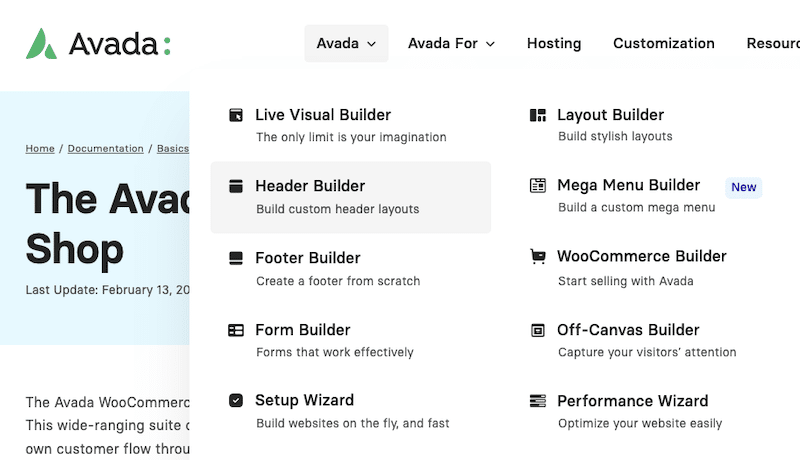The width and height of the screenshot is (800, 460).
Task: Click the Live Visual Builder icon
Action: point(236,115)
